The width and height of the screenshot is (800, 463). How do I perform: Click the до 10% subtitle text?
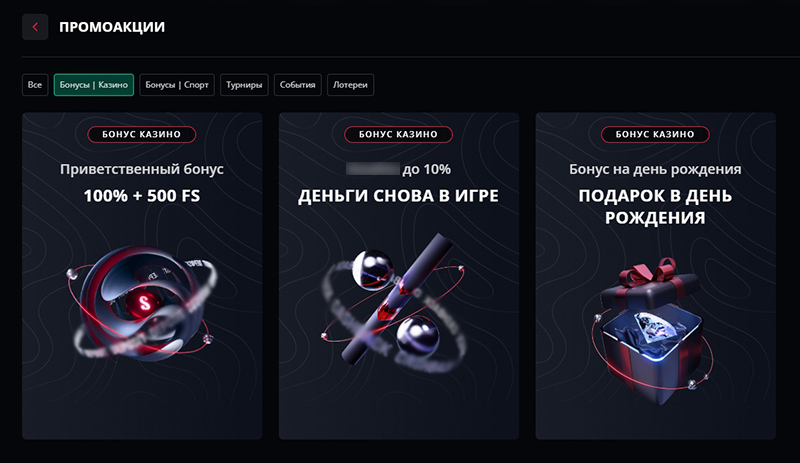click(x=427, y=169)
